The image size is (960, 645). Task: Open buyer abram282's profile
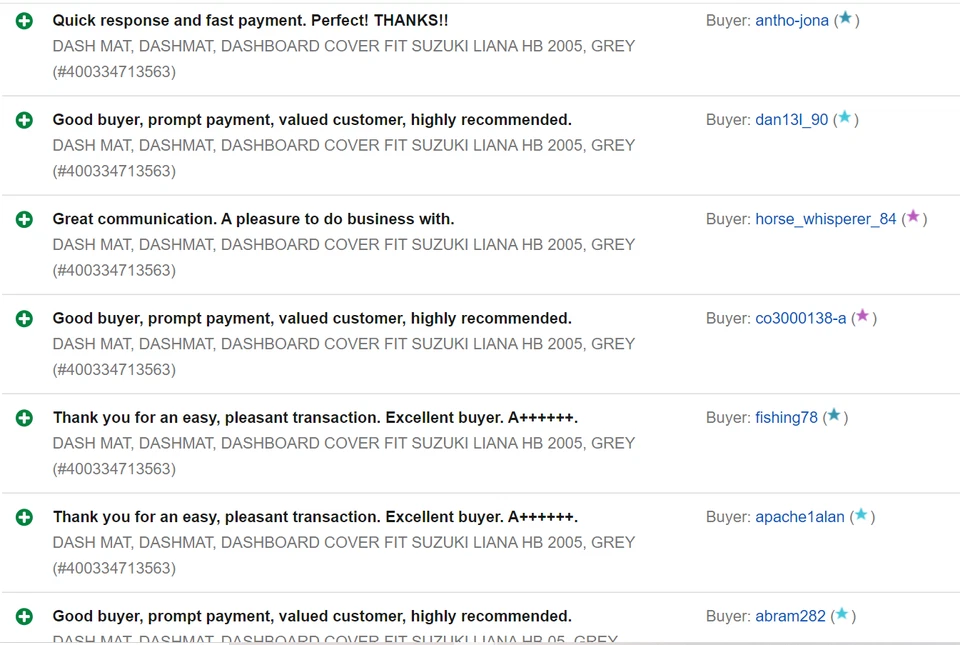790,616
